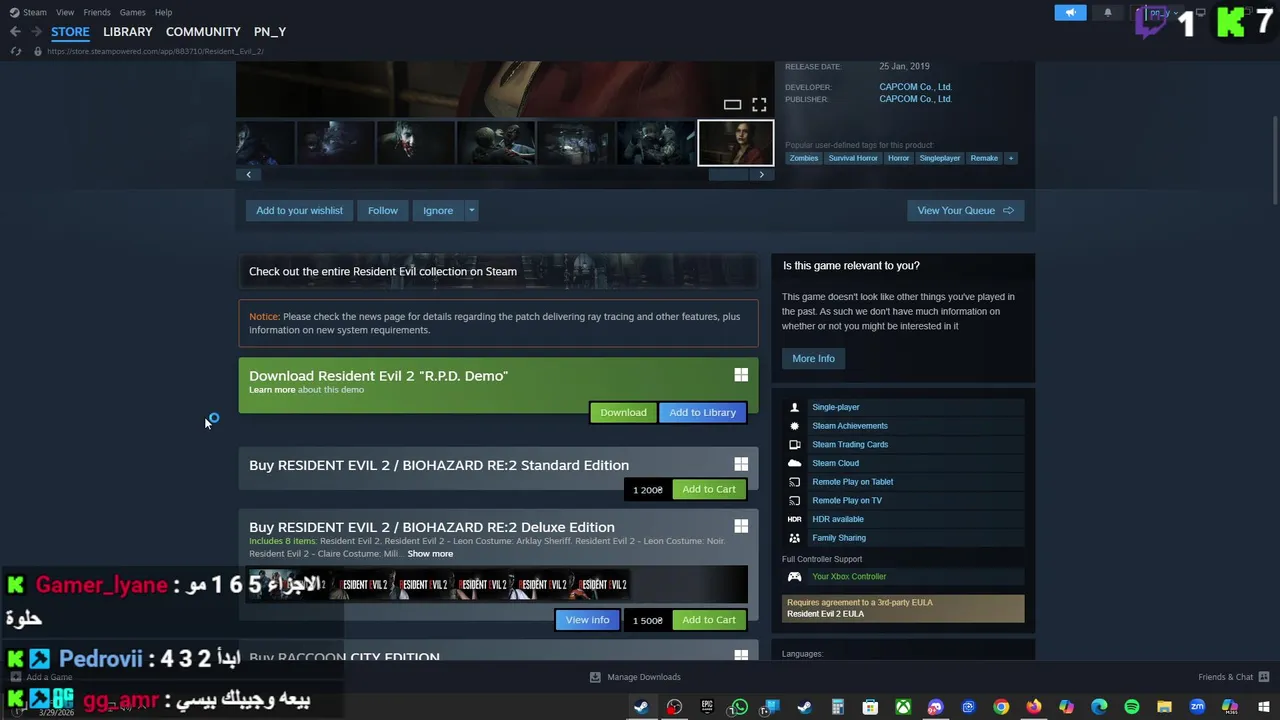The height and width of the screenshot is (720, 1280).
Task: Open File Explorer from the taskbar
Action: (x=1164, y=707)
